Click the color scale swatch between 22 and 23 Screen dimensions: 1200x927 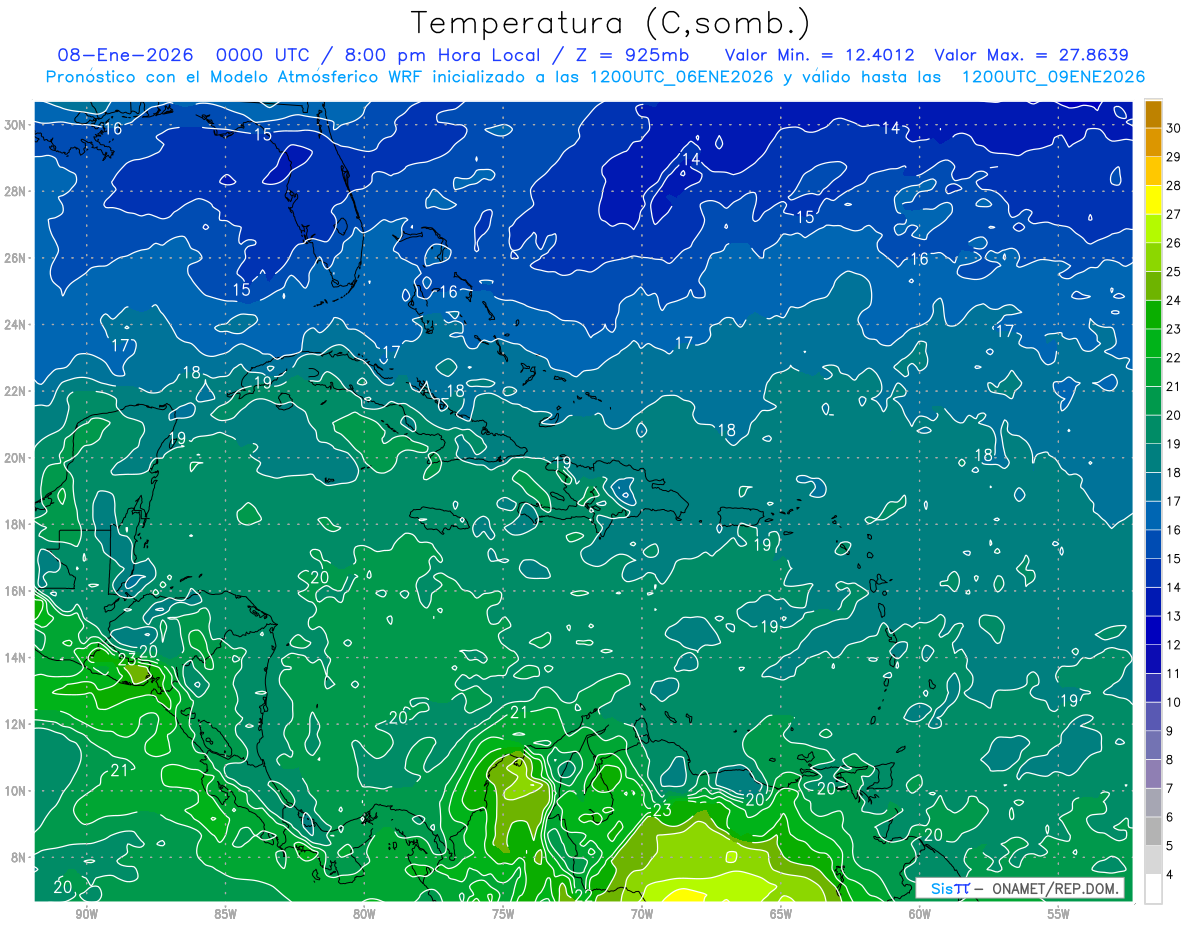coord(1153,344)
